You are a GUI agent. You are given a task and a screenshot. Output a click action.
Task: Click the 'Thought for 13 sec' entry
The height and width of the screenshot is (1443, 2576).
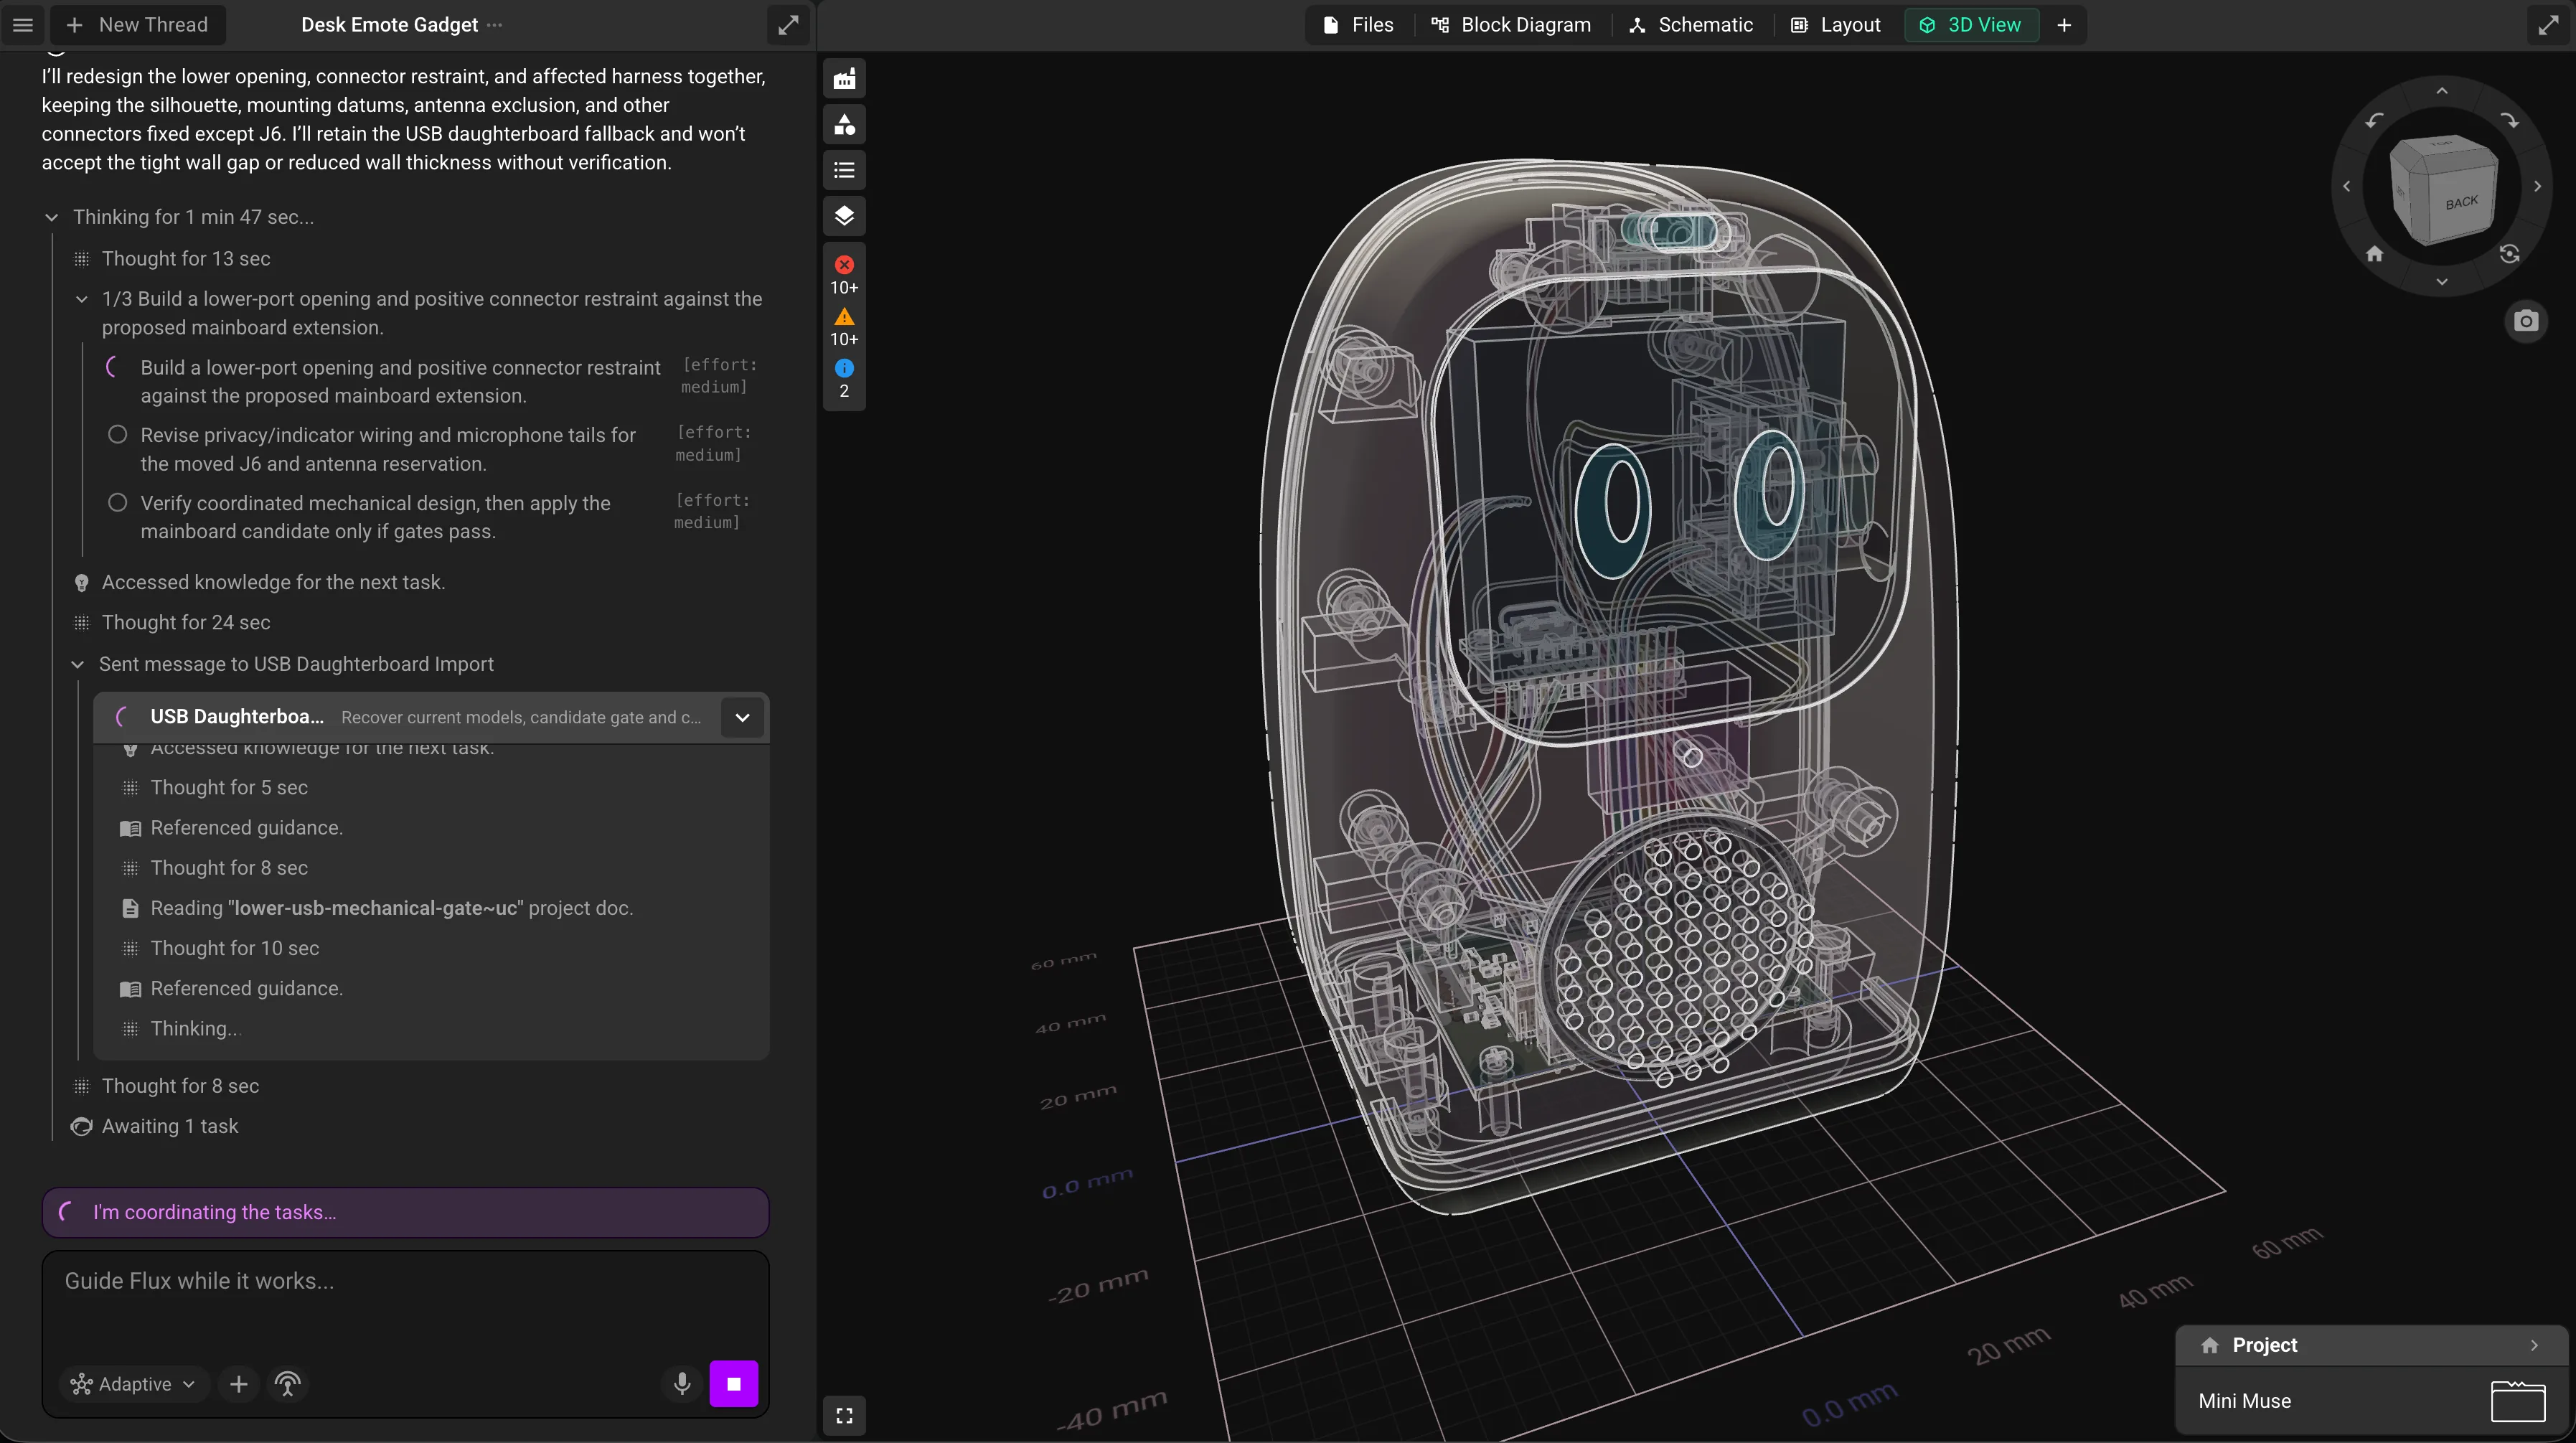[186, 258]
